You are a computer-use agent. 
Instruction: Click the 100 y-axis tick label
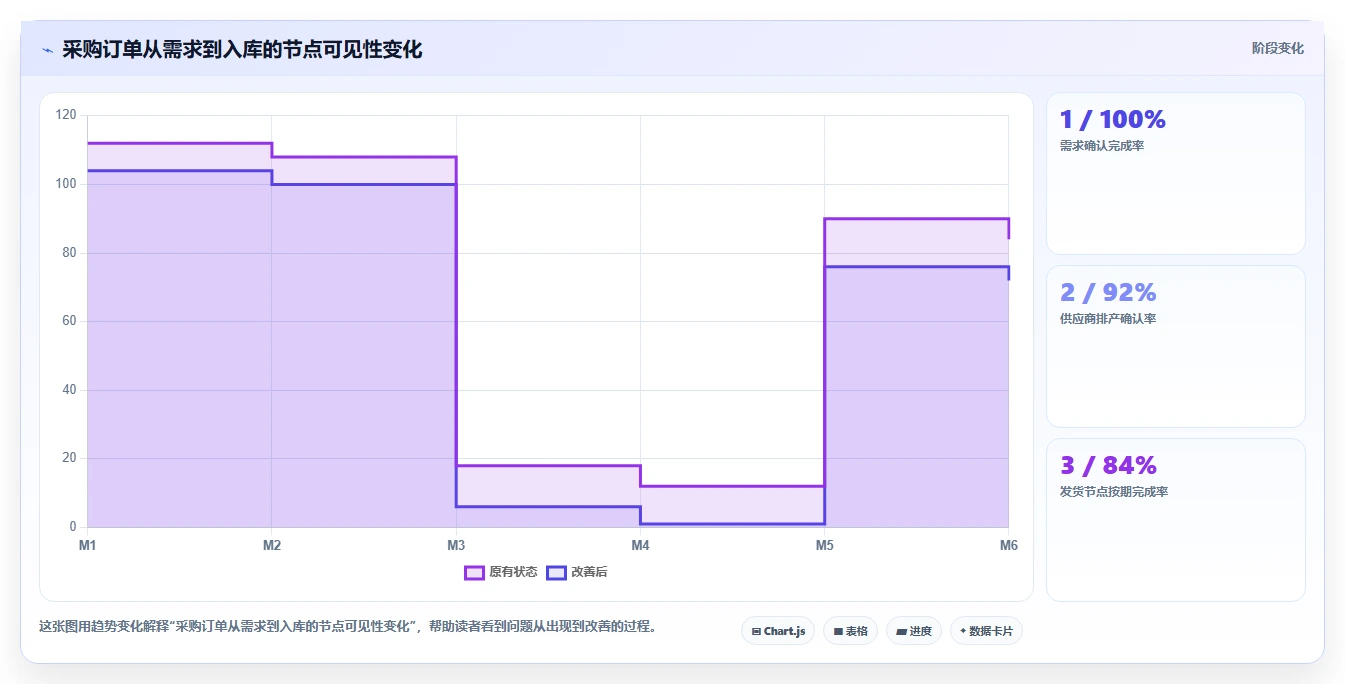[66, 184]
